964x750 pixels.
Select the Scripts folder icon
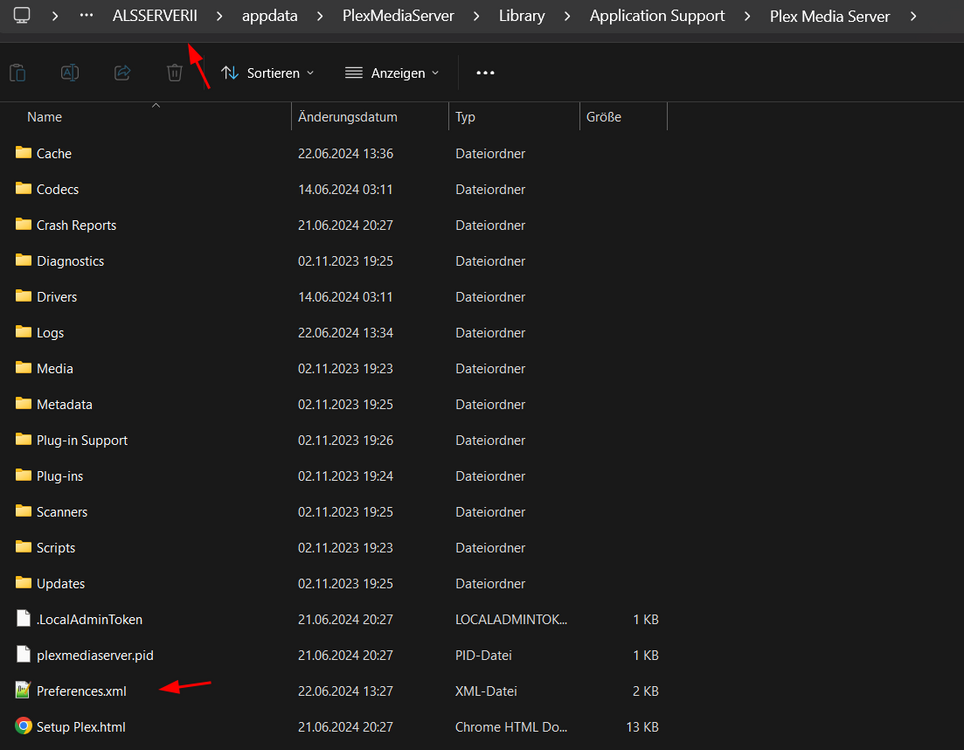(x=23, y=547)
